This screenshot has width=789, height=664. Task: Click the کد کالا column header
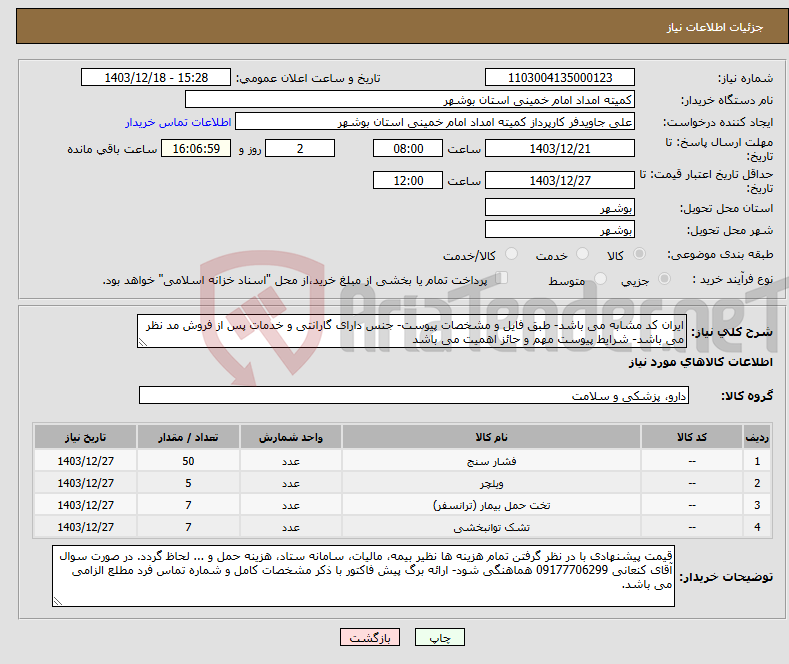pos(692,437)
